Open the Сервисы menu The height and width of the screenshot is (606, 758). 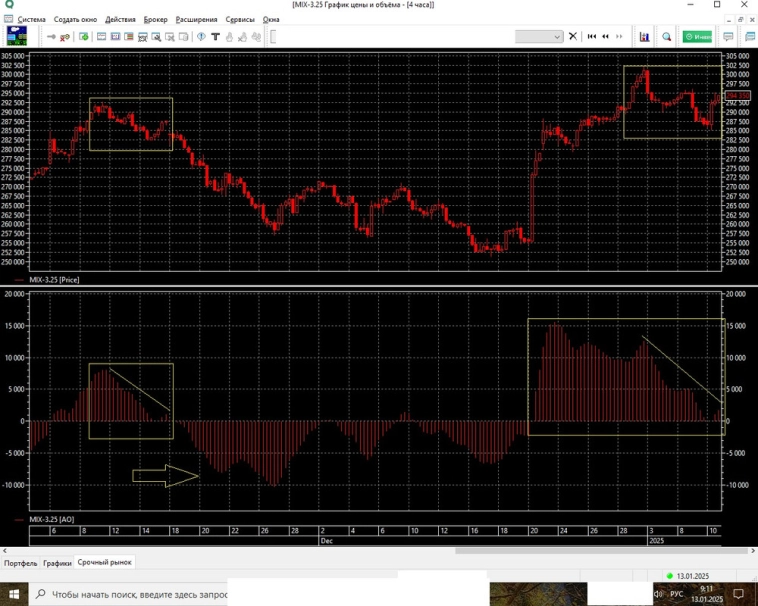pos(240,19)
